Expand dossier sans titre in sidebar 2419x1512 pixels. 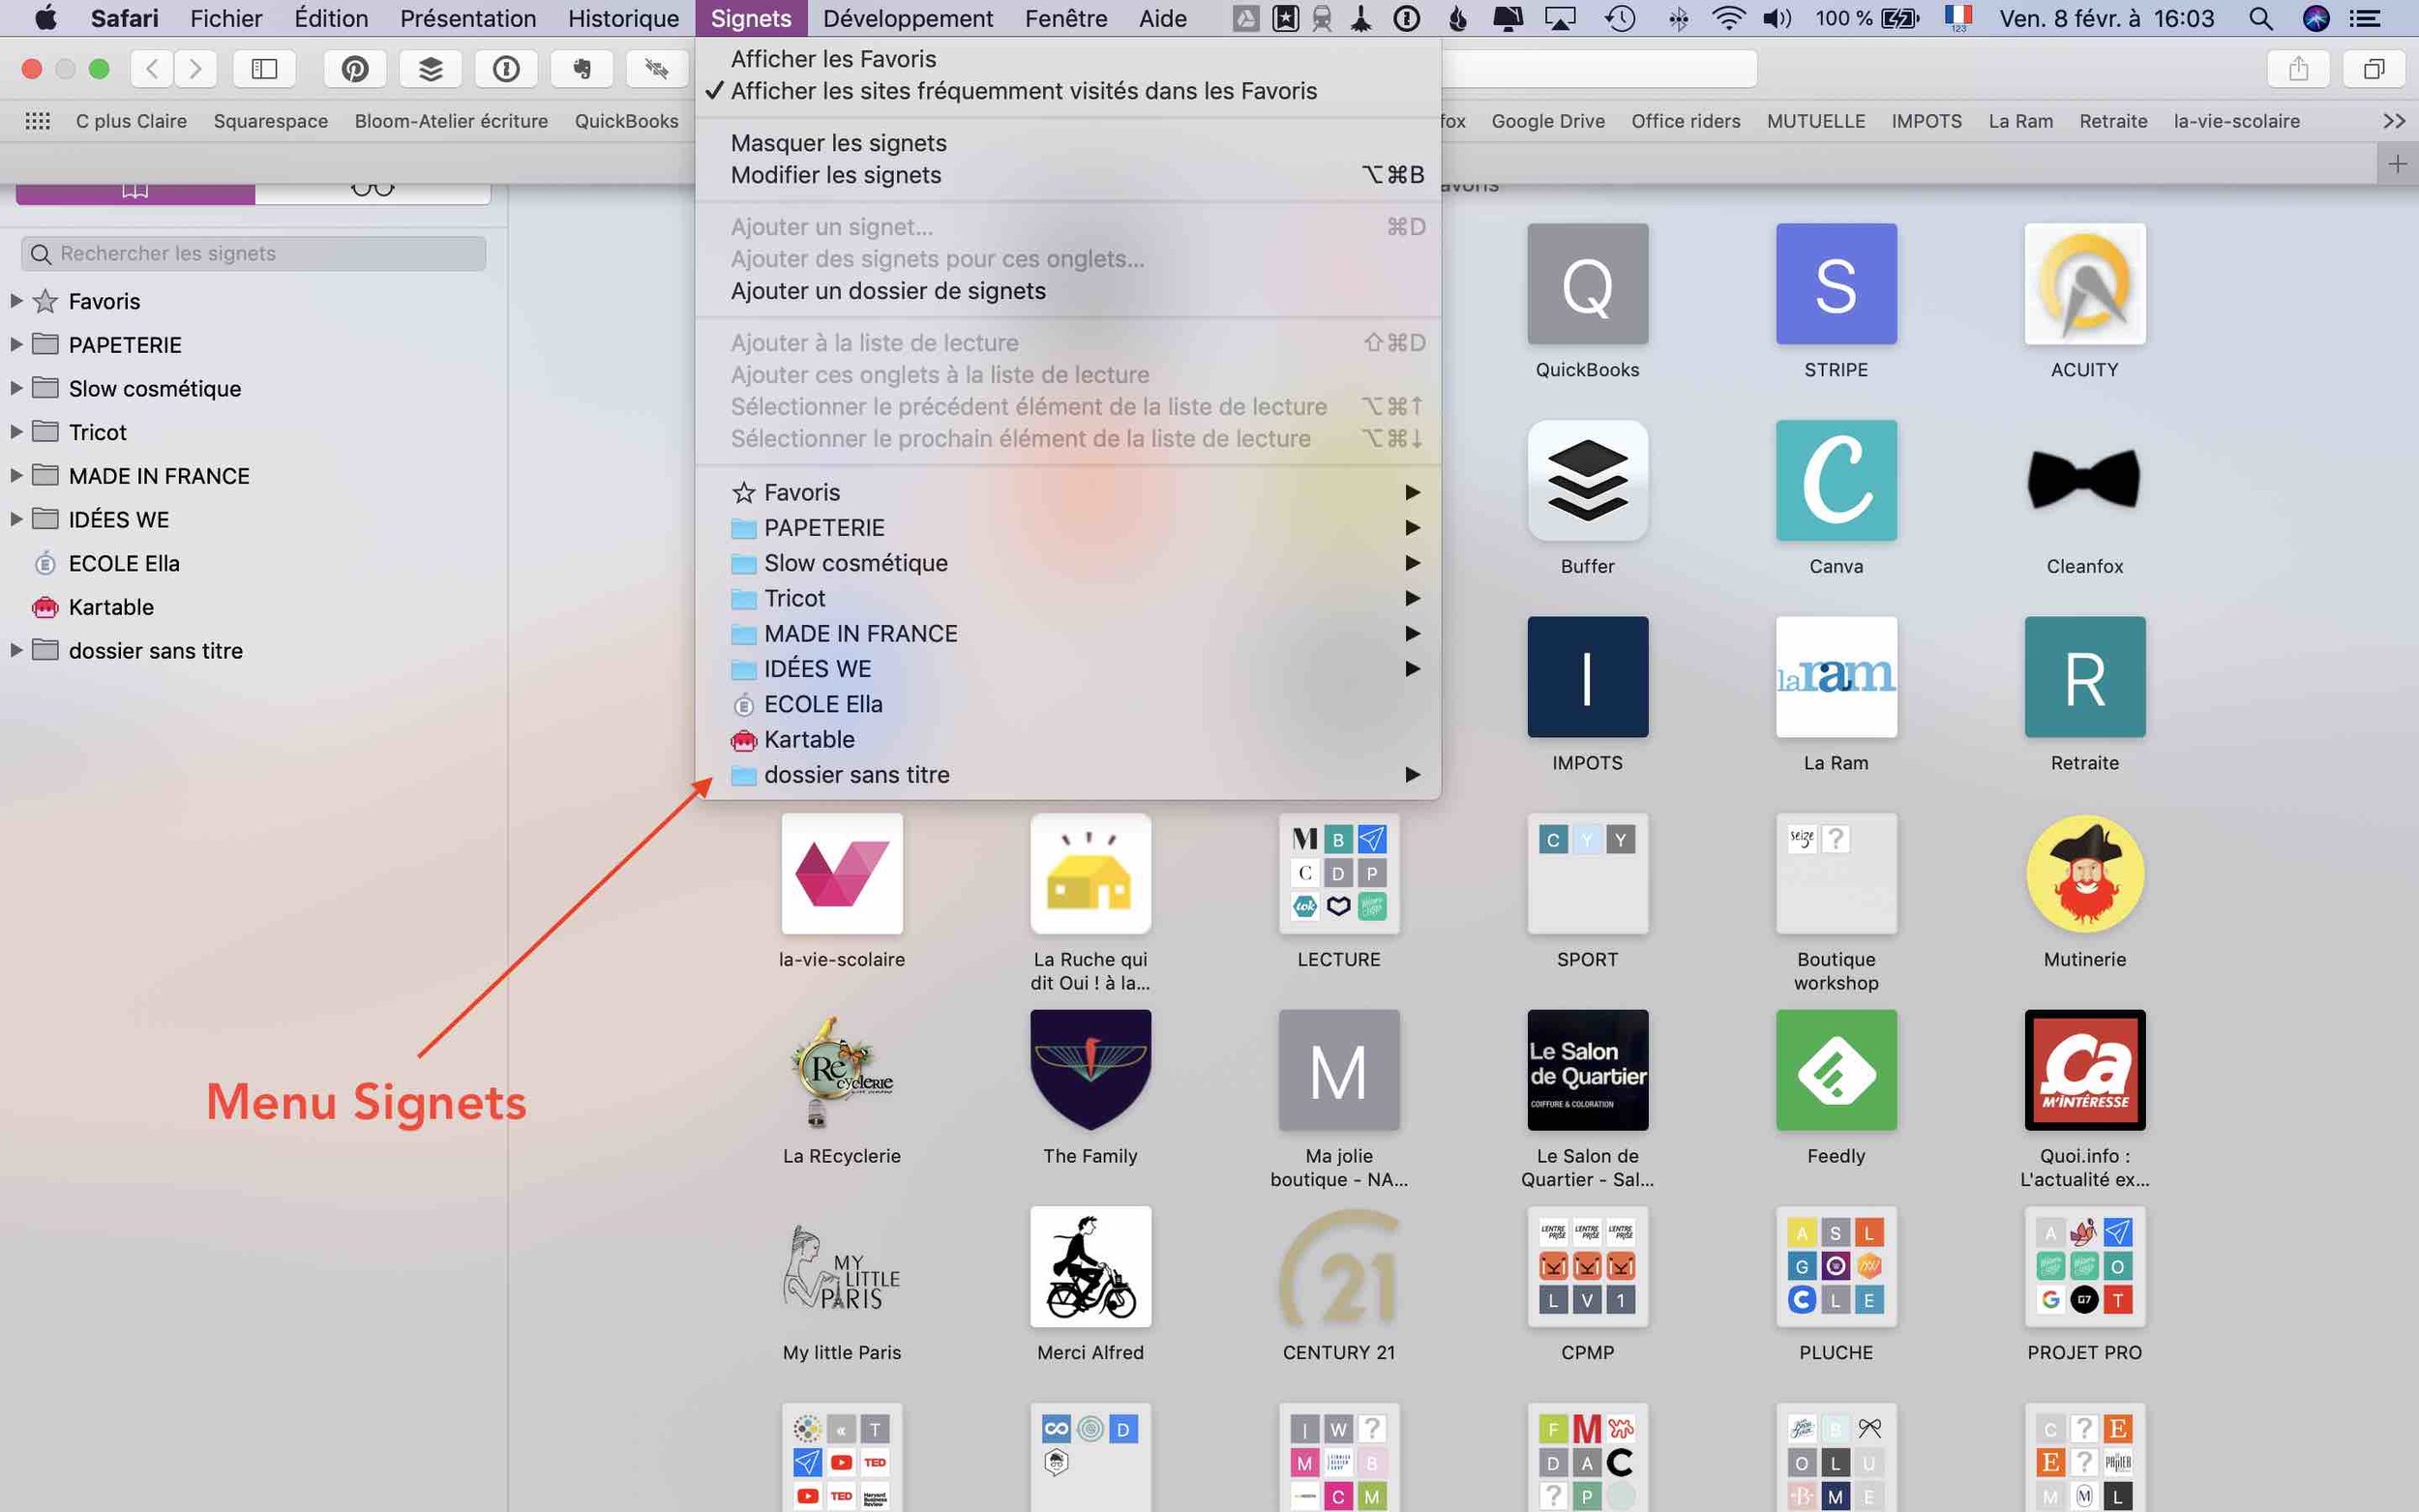tap(16, 650)
